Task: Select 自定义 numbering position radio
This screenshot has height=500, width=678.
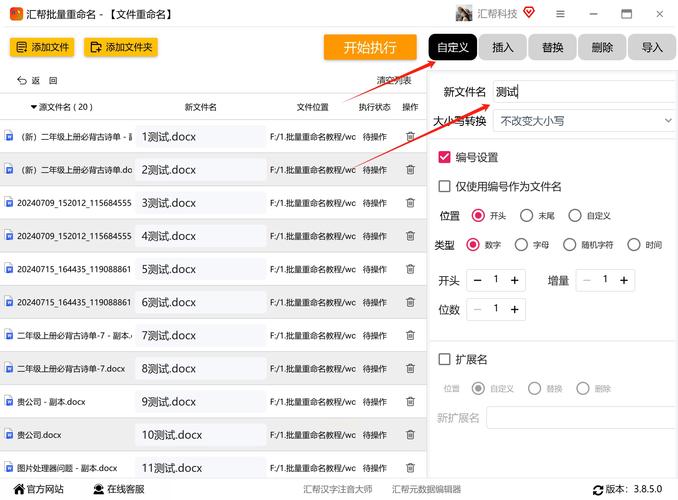Action: pyautogui.click(x=575, y=215)
